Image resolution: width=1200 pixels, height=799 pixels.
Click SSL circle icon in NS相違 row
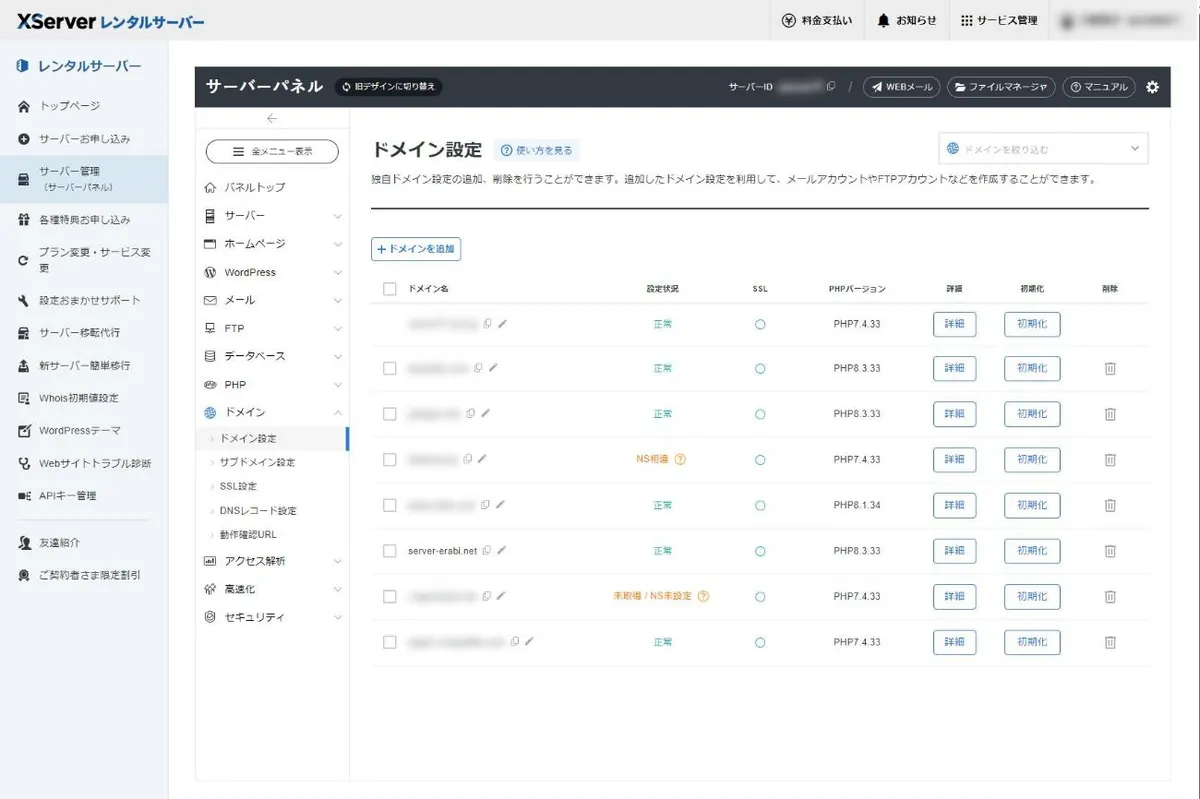coord(760,460)
